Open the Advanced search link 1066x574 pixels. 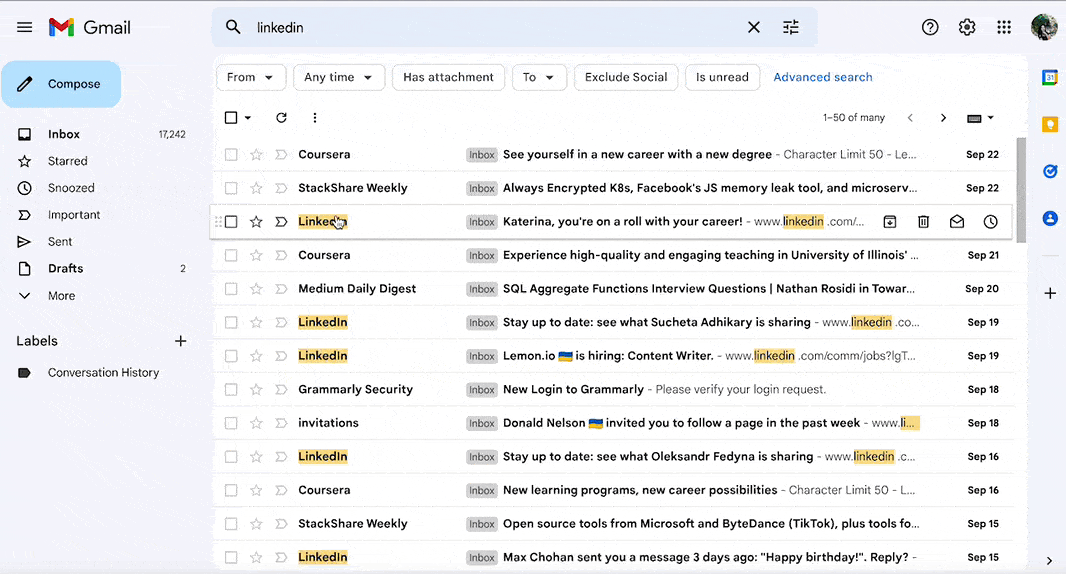[x=822, y=77]
